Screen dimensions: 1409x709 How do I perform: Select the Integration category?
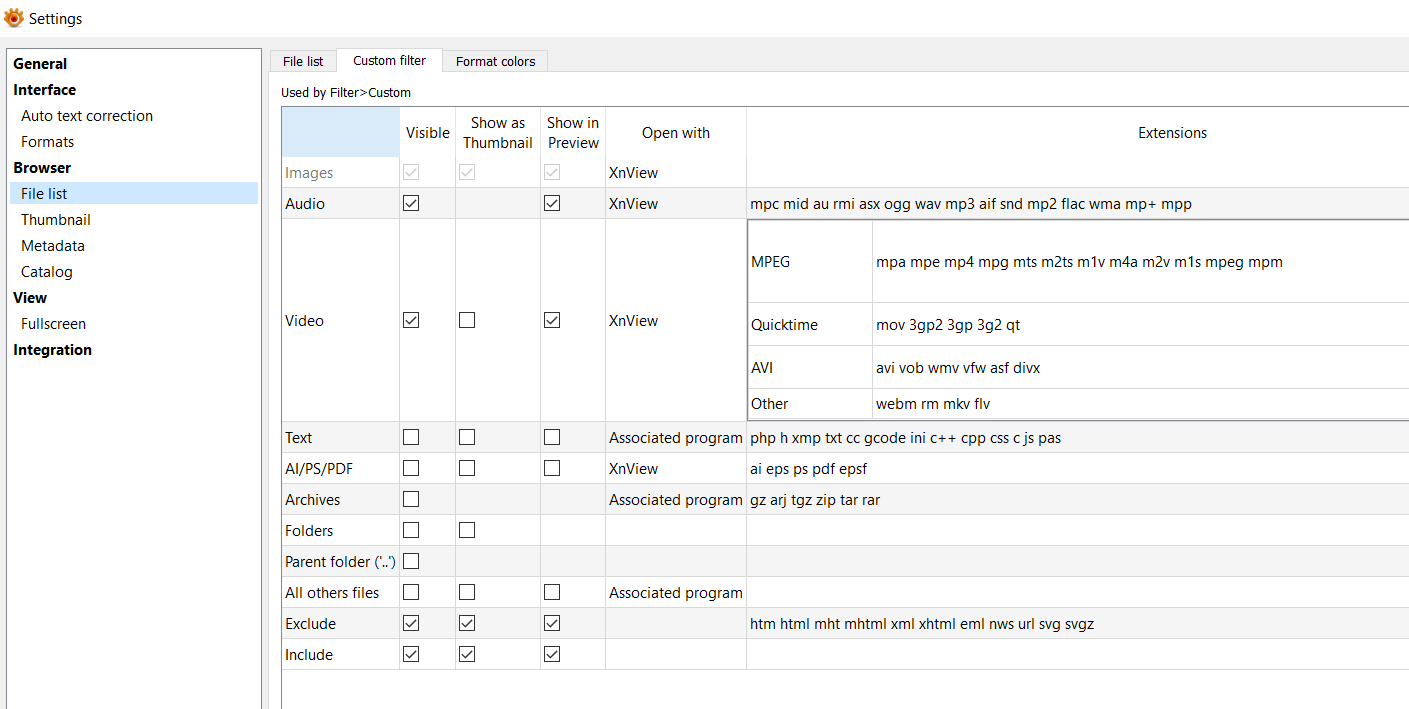(52, 350)
